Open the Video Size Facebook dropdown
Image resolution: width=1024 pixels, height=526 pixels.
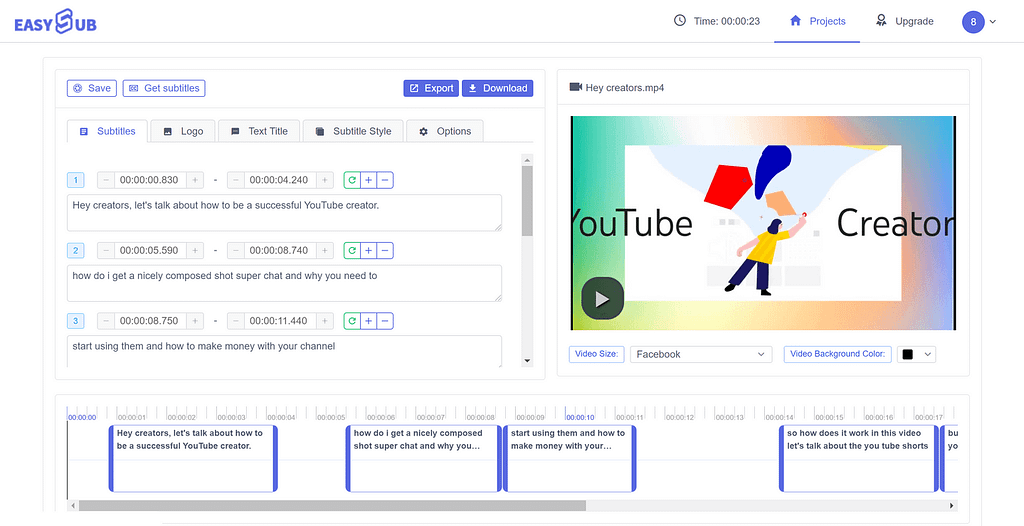701,354
